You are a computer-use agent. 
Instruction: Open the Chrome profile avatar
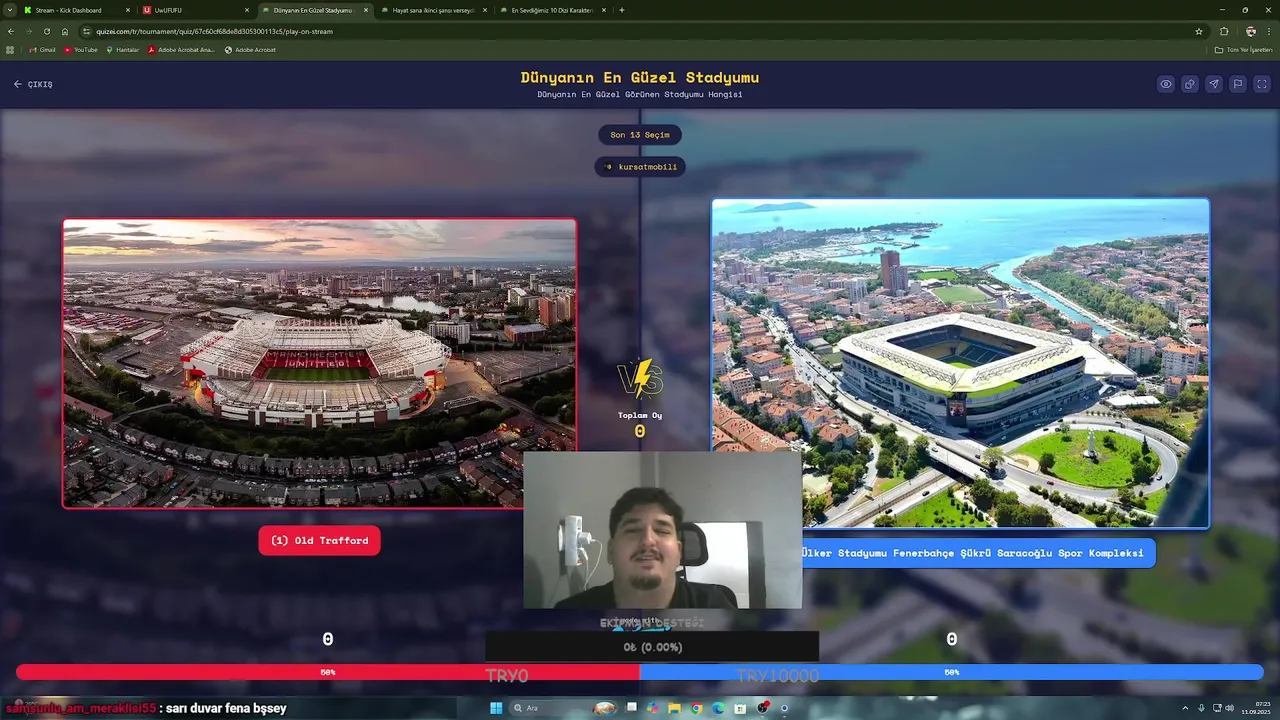[x=1250, y=31]
